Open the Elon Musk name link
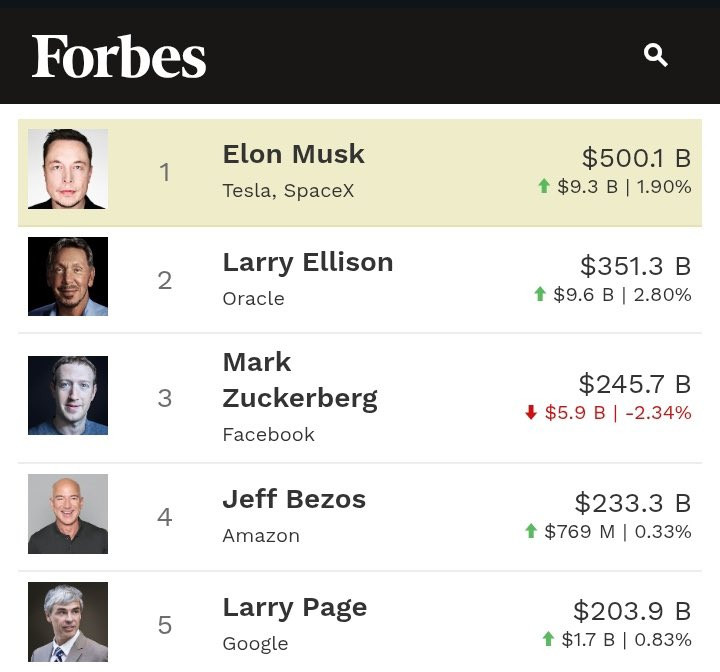 293,154
